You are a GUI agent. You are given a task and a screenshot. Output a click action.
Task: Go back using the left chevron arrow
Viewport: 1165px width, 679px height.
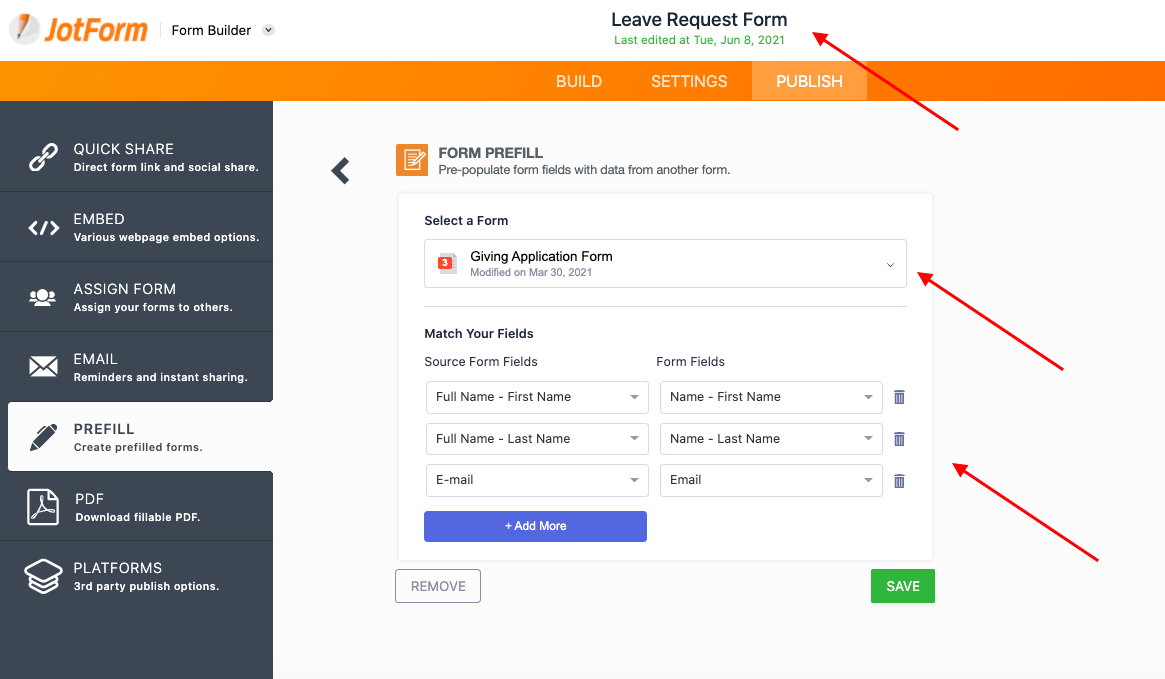pos(341,171)
